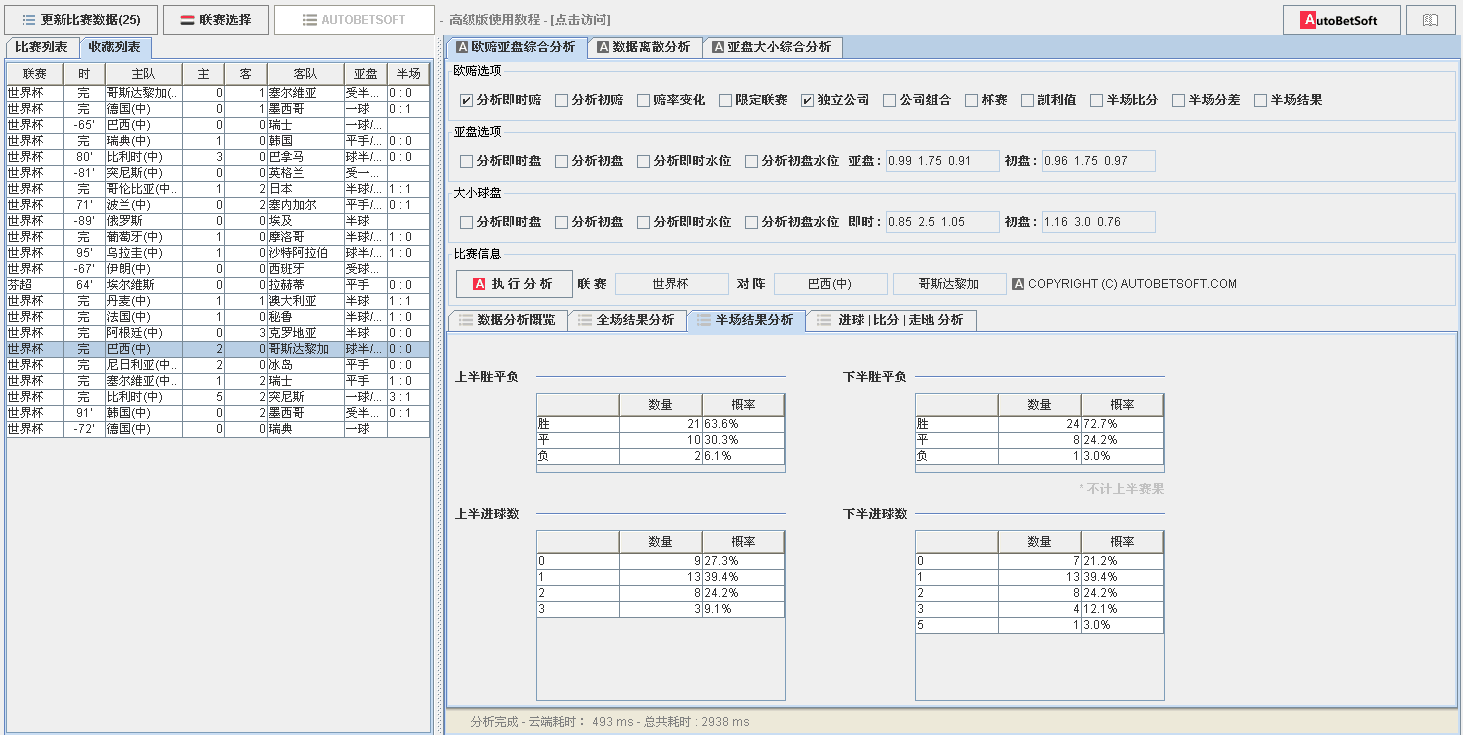Click the 亚盘 value field 0.99 1.75 0.91
The image size is (1463, 735).
coord(942,161)
